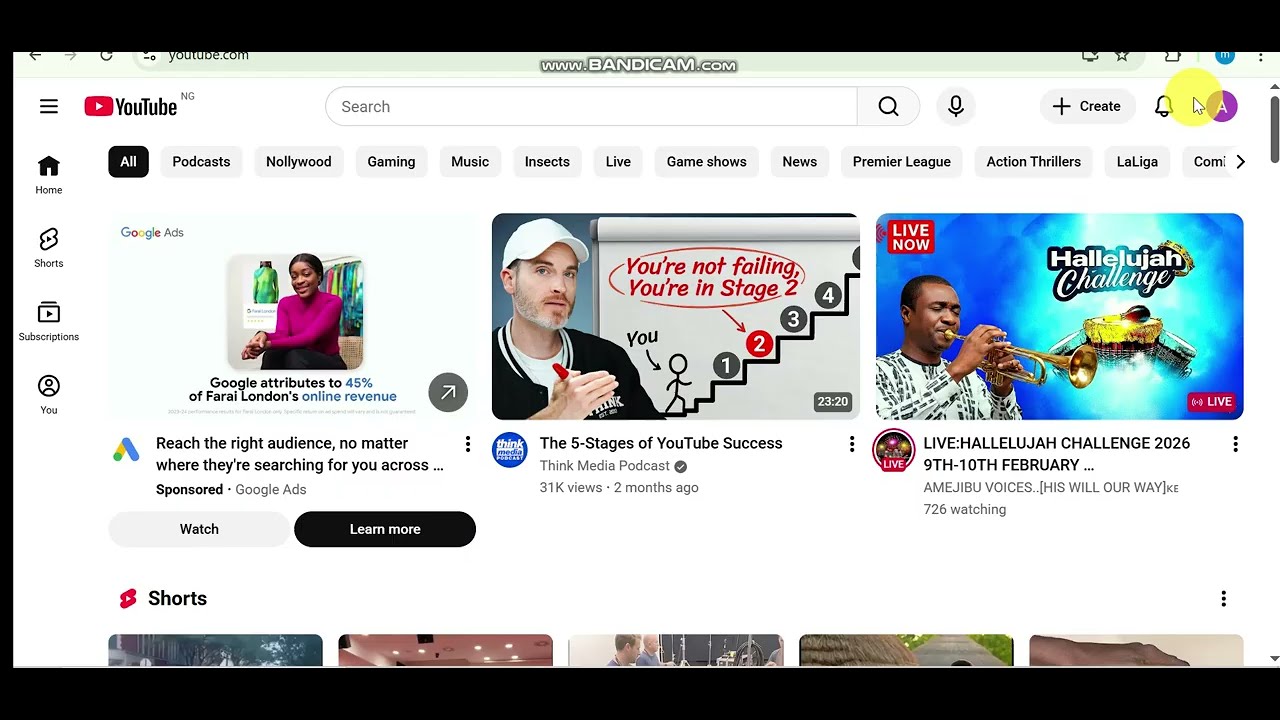The height and width of the screenshot is (720, 1280).
Task: Click the 31K views text
Action: click(x=571, y=488)
